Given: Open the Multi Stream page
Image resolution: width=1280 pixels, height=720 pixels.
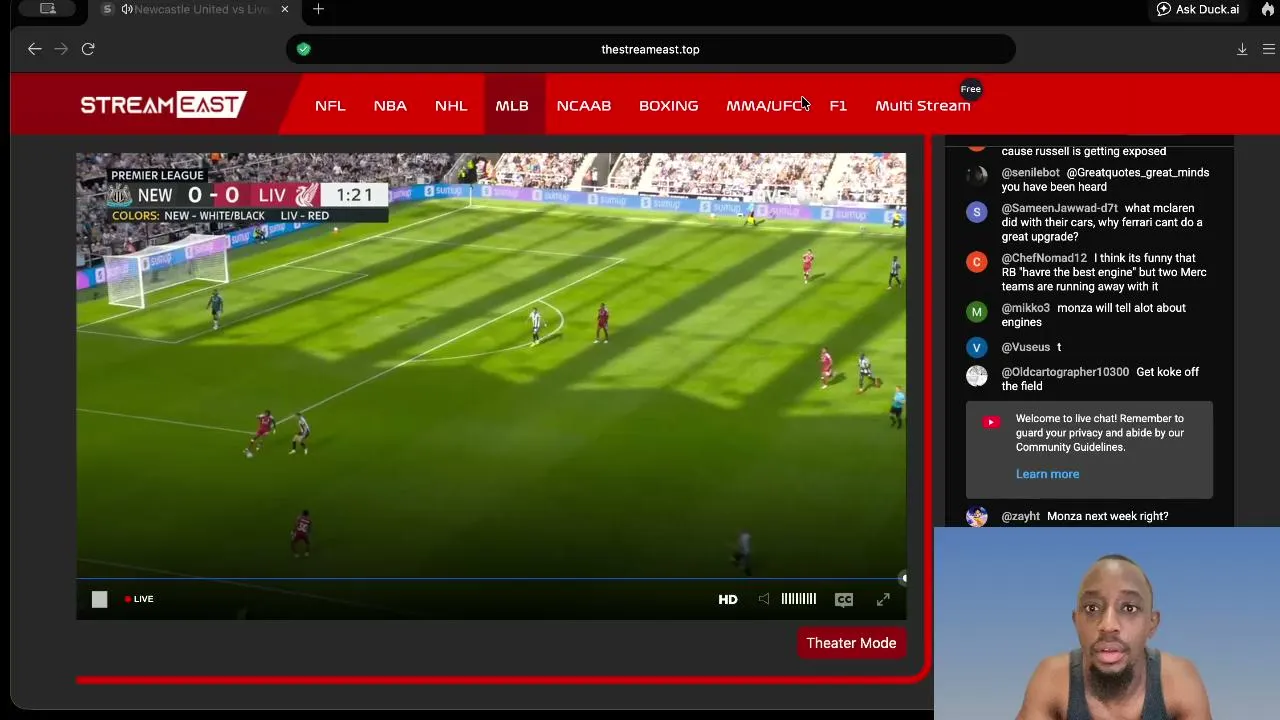Looking at the screenshot, I should 923,105.
